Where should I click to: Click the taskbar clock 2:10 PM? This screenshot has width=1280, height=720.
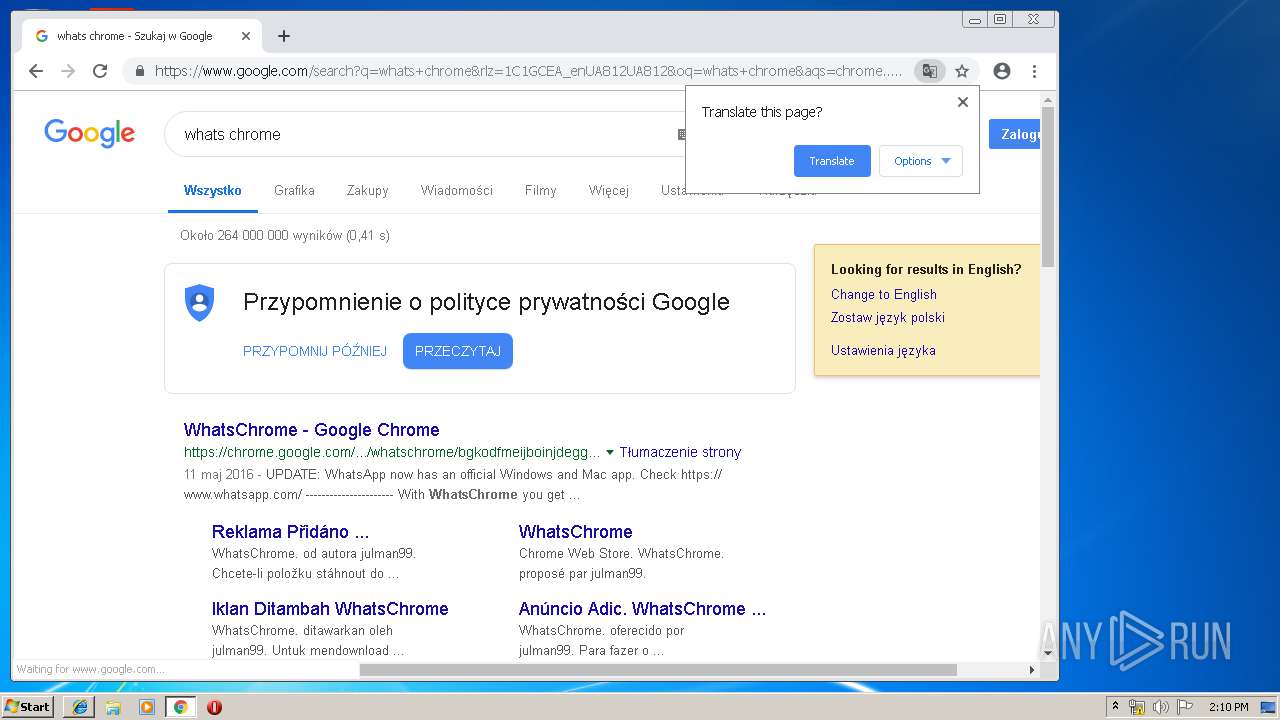click(1229, 707)
